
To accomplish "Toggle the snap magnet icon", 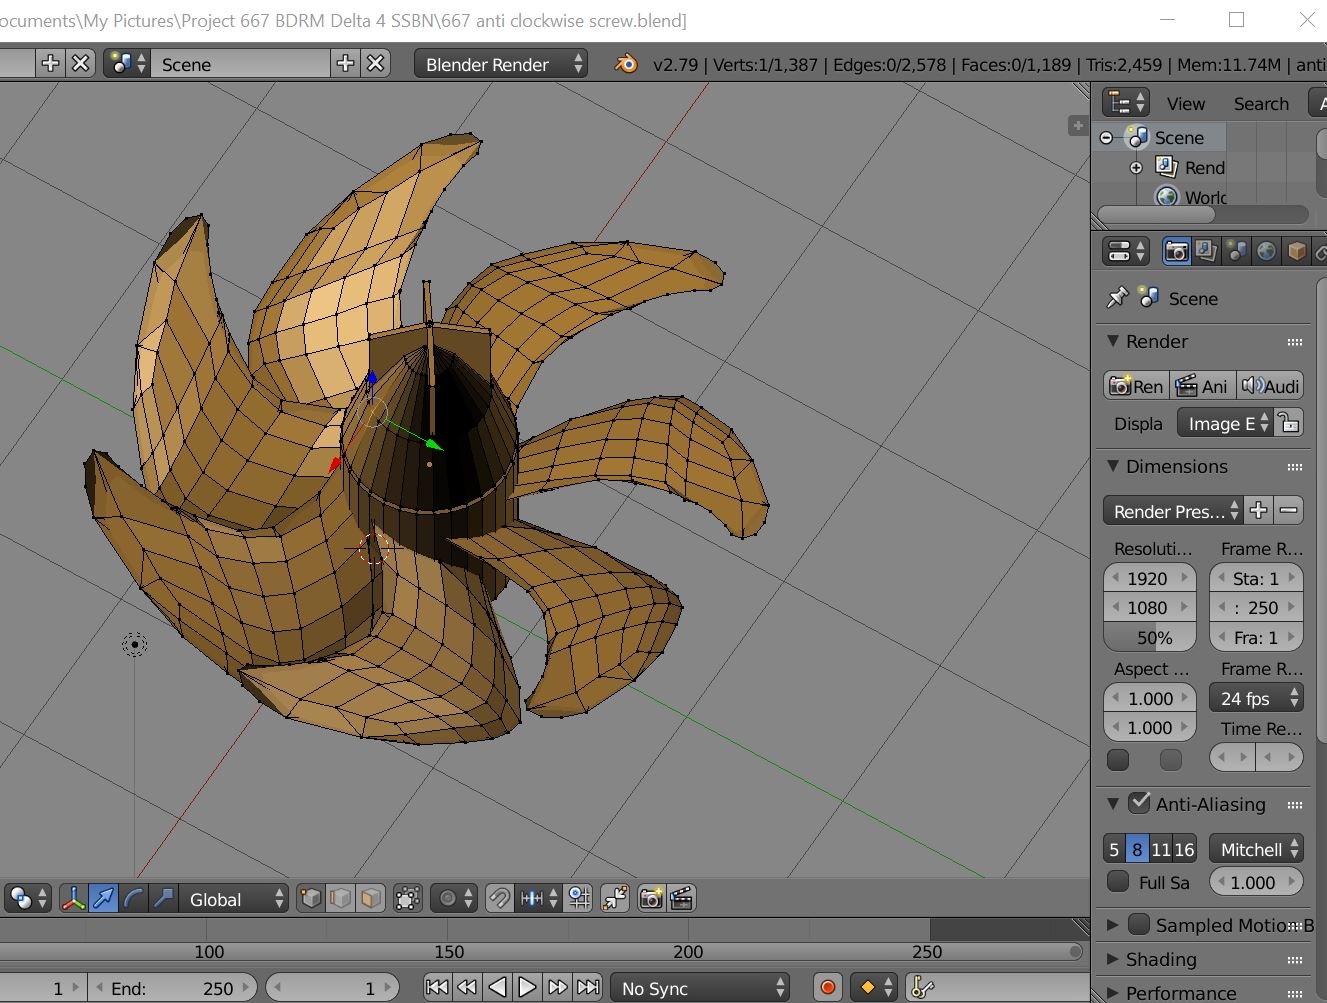I will pyautogui.click(x=499, y=899).
